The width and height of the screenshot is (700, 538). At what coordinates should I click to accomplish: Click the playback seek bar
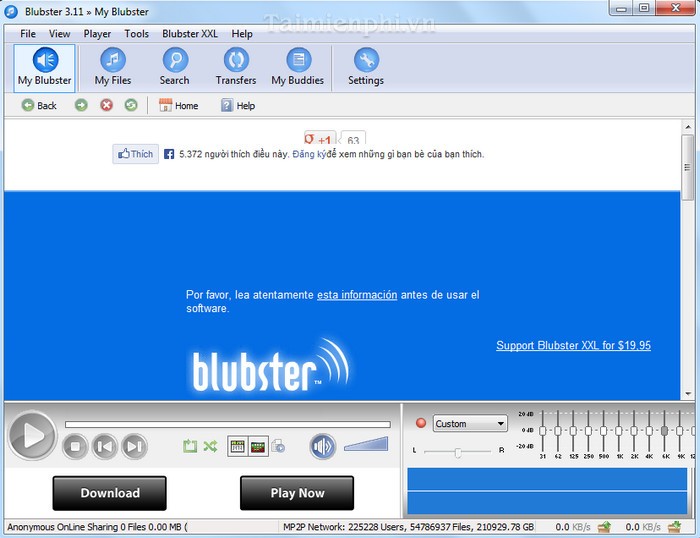[x=228, y=424]
